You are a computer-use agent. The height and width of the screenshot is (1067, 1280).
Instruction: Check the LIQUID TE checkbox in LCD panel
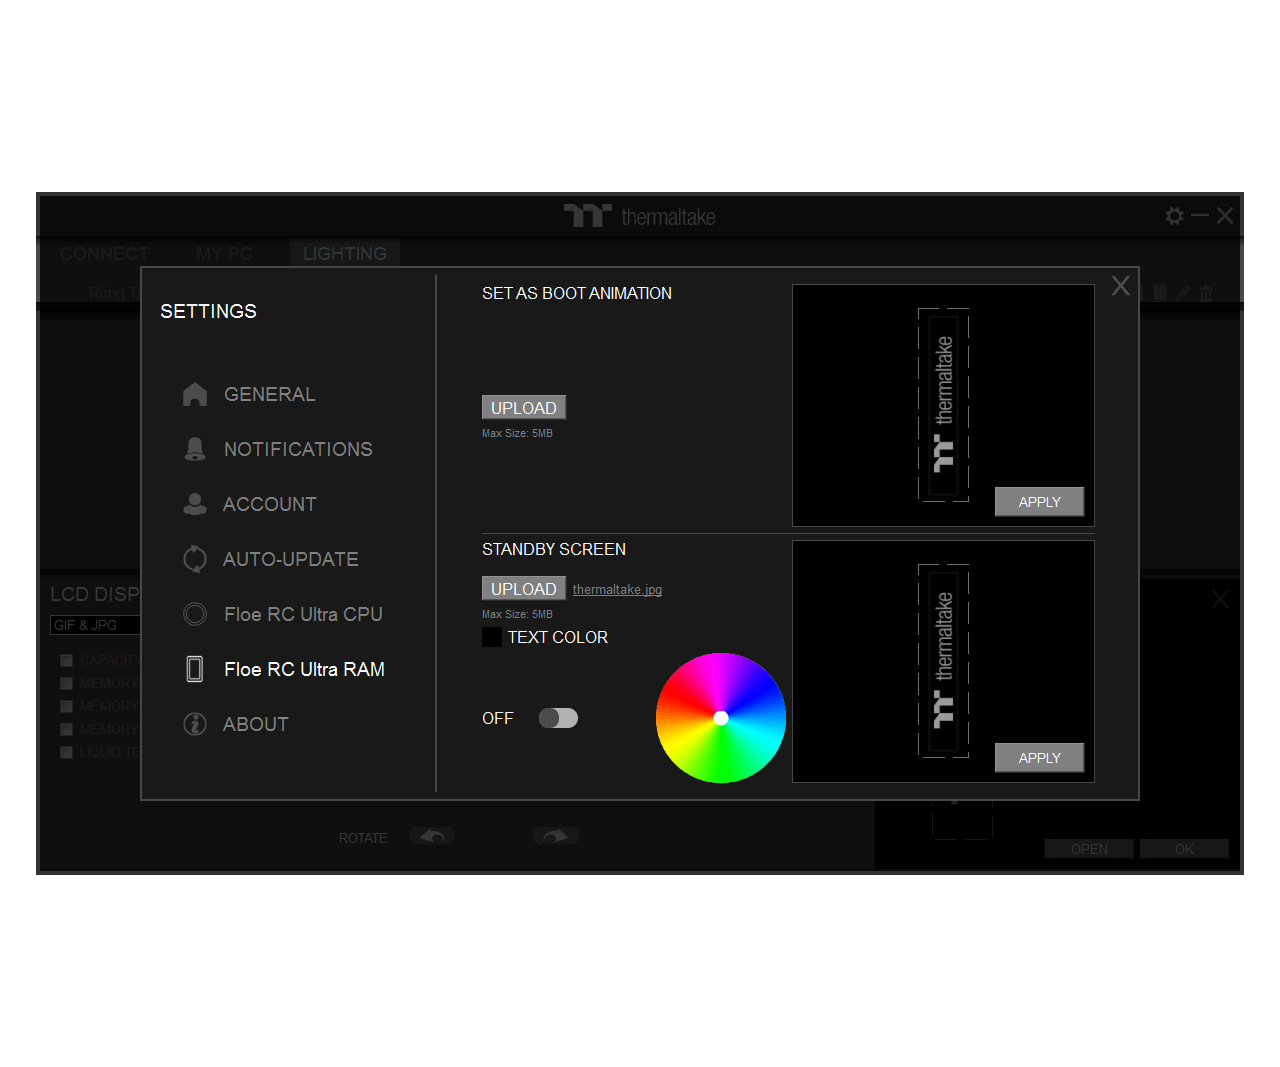[x=67, y=752]
